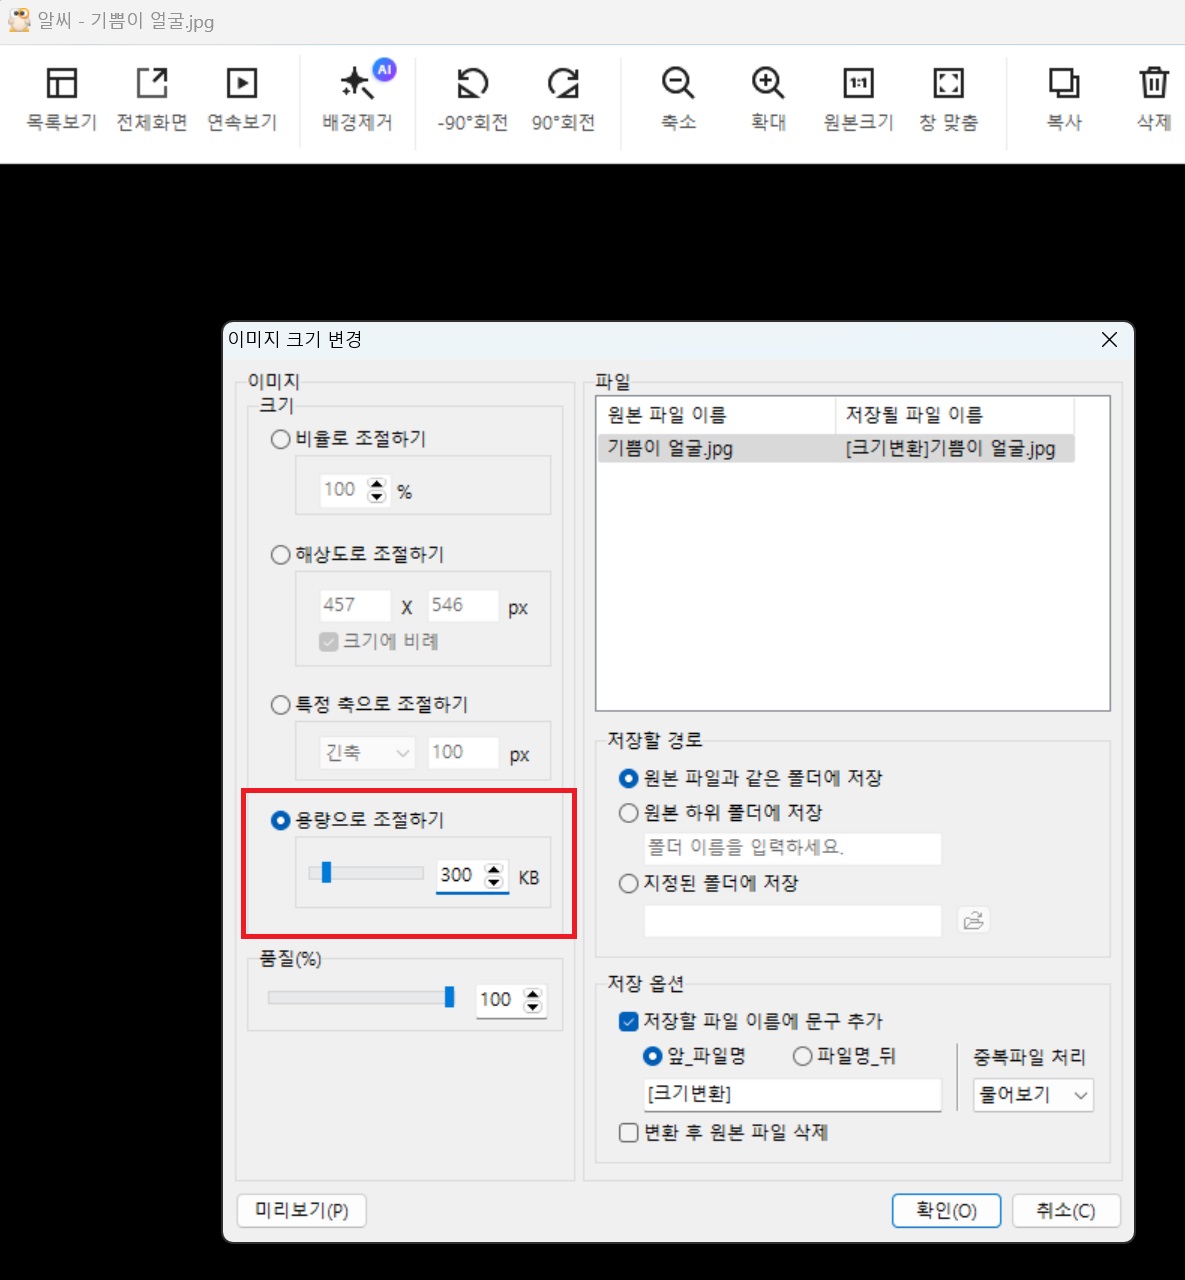Image resolution: width=1185 pixels, height=1280 pixels.
Task: Rotate the image -90° counterclockwise
Action: [x=470, y=97]
